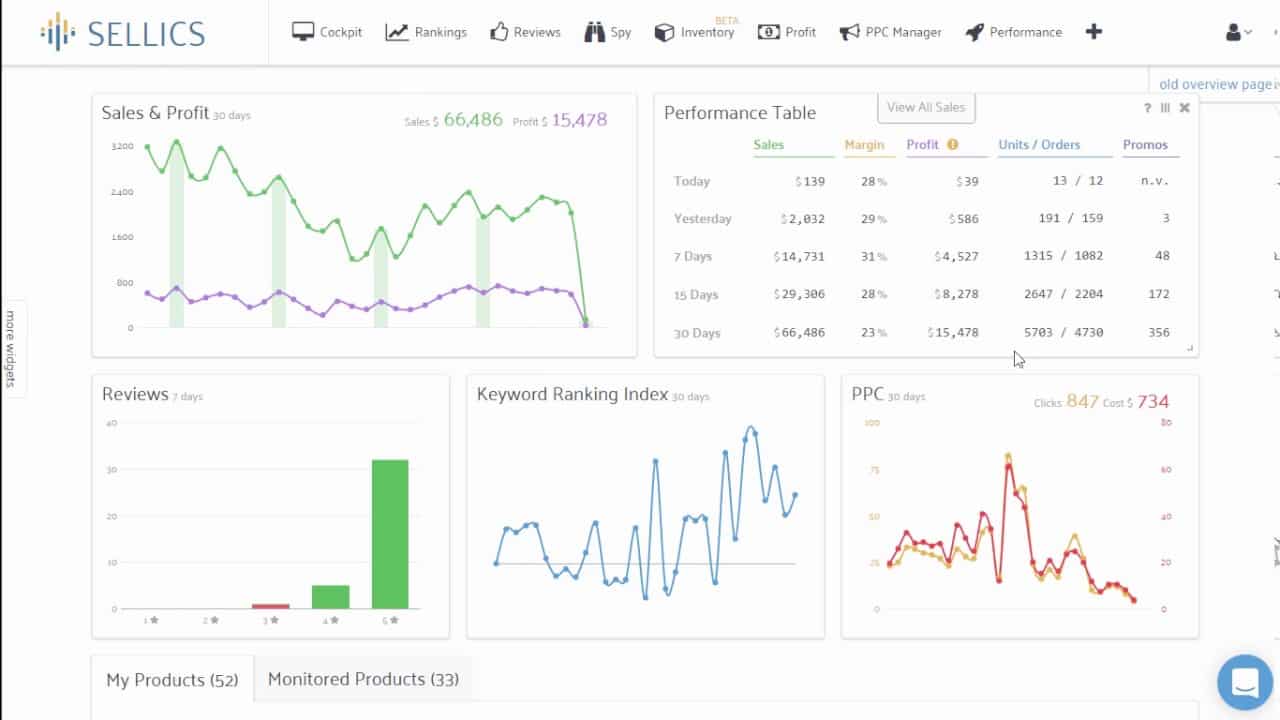This screenshot has height=720, width=1280.
Task: Switch to the Monitored Products tab
Action: pyautogui.click(x=363, y=679)
